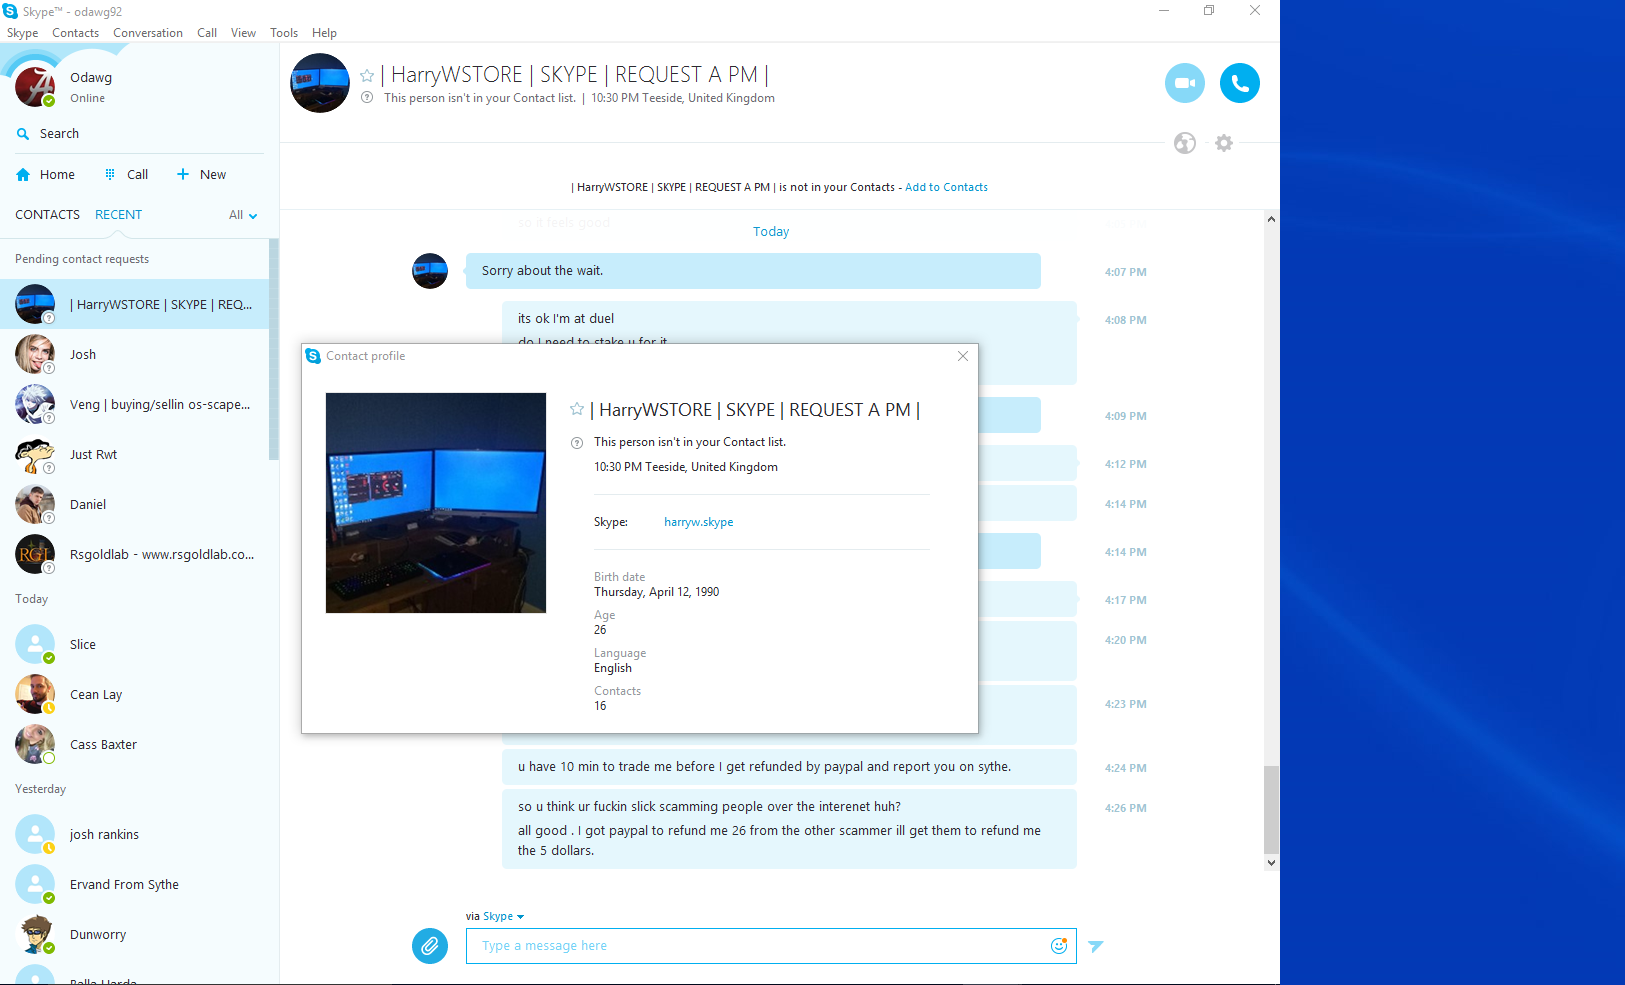This screenshot has height=985, width=1625.
Task: Click the 4:26 PM message timestamp
Action: pos(1126,808)
